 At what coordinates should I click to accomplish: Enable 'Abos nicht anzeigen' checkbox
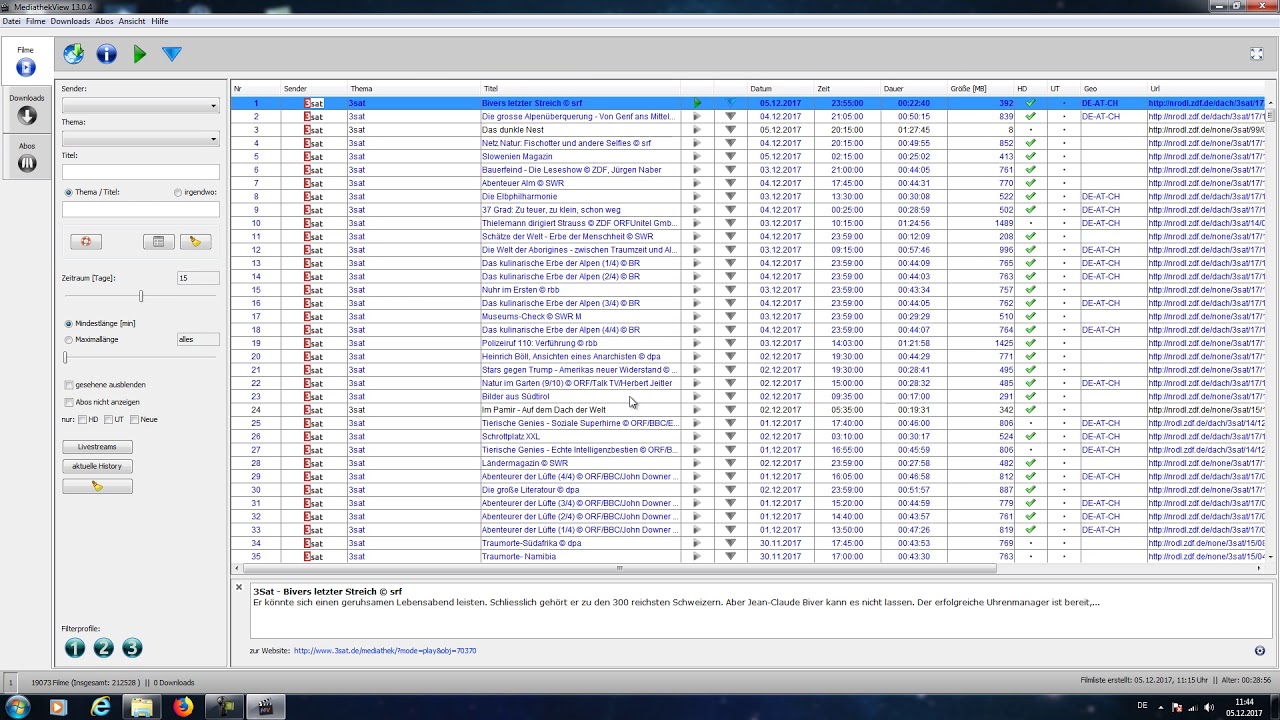point(69,402)
